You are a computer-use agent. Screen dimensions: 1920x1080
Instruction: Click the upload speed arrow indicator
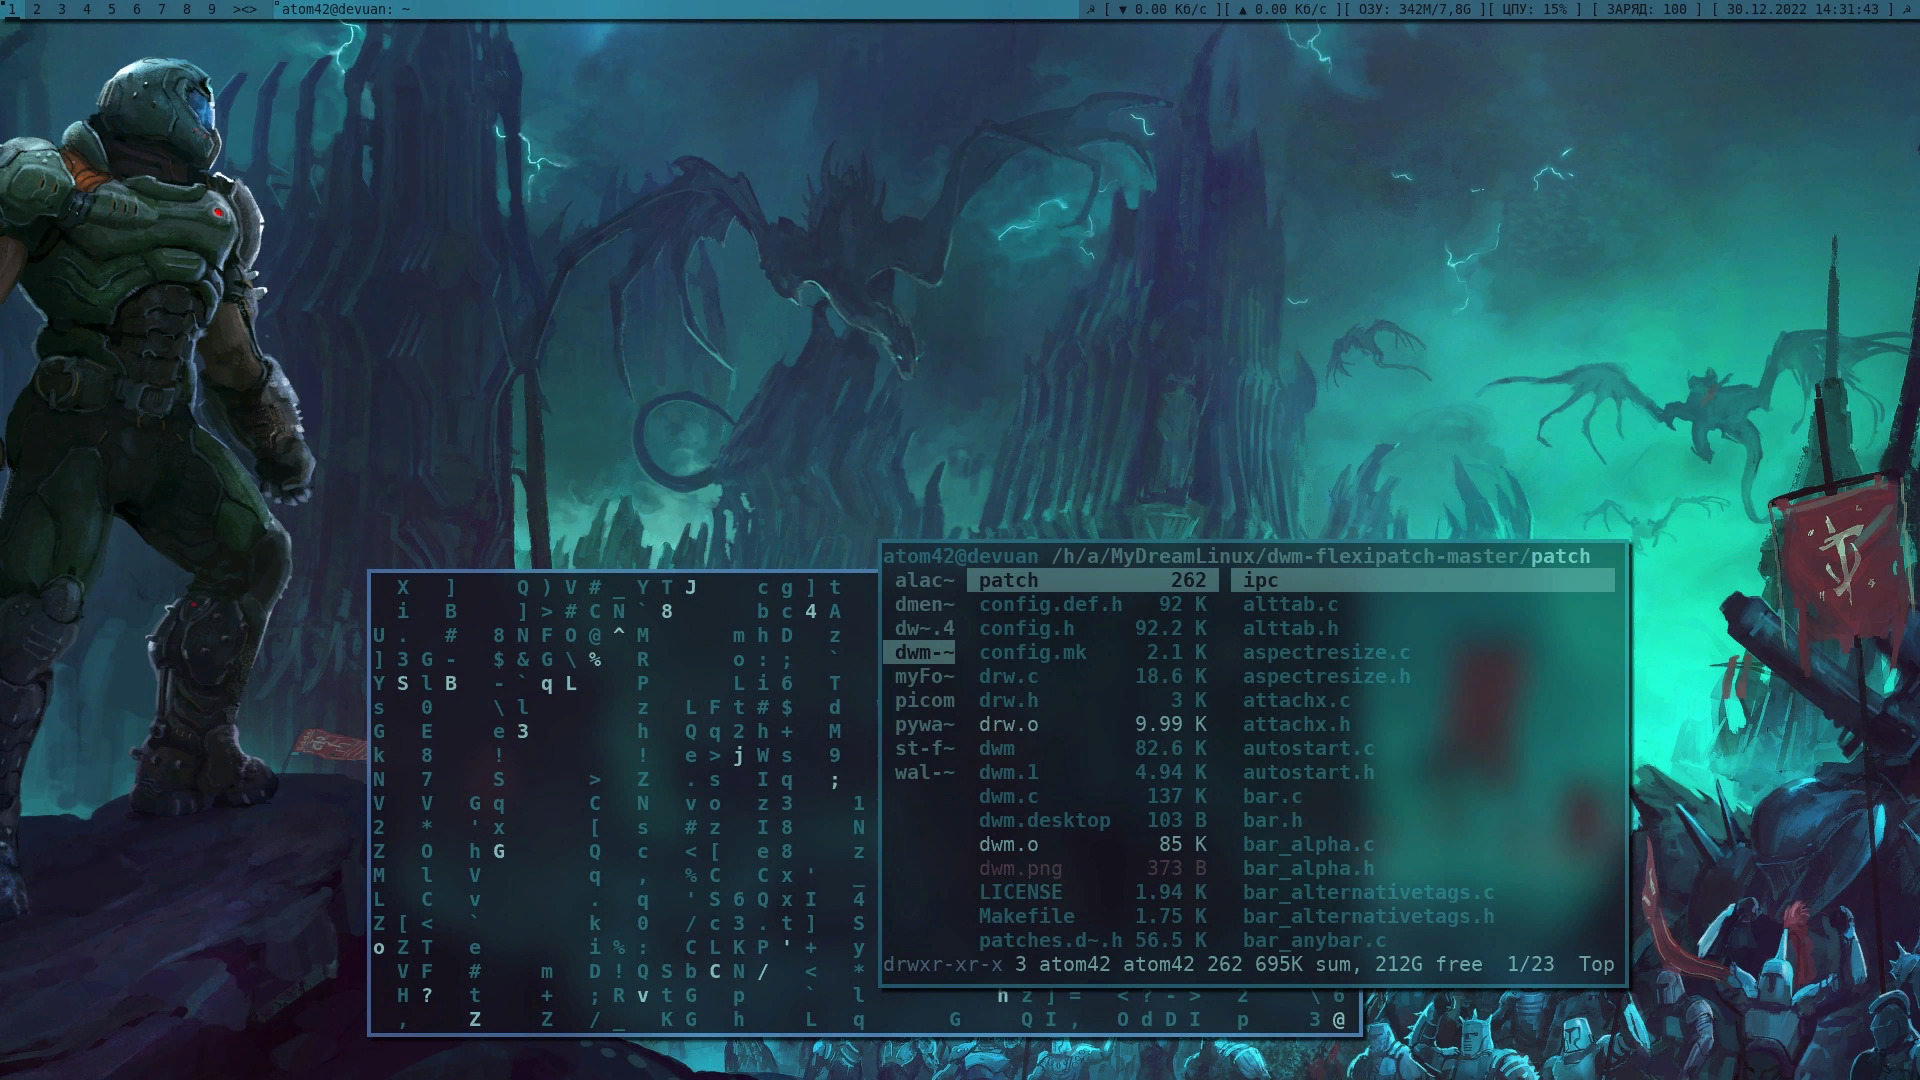(1243, 9)
